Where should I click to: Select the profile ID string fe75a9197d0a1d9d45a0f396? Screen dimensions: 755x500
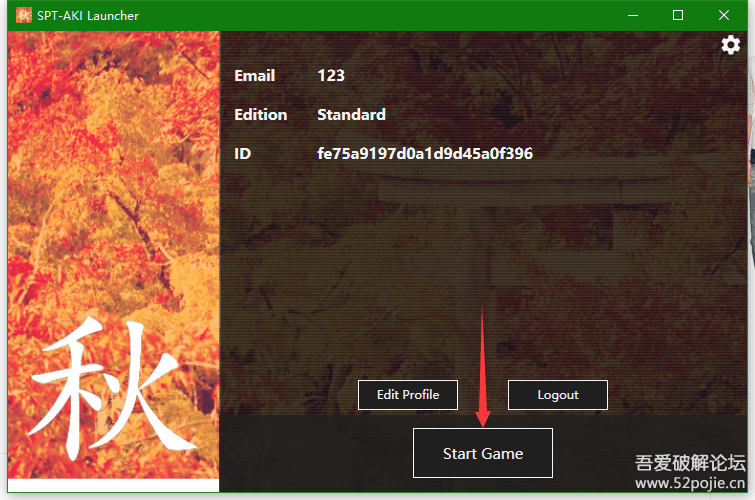(424, 154)
